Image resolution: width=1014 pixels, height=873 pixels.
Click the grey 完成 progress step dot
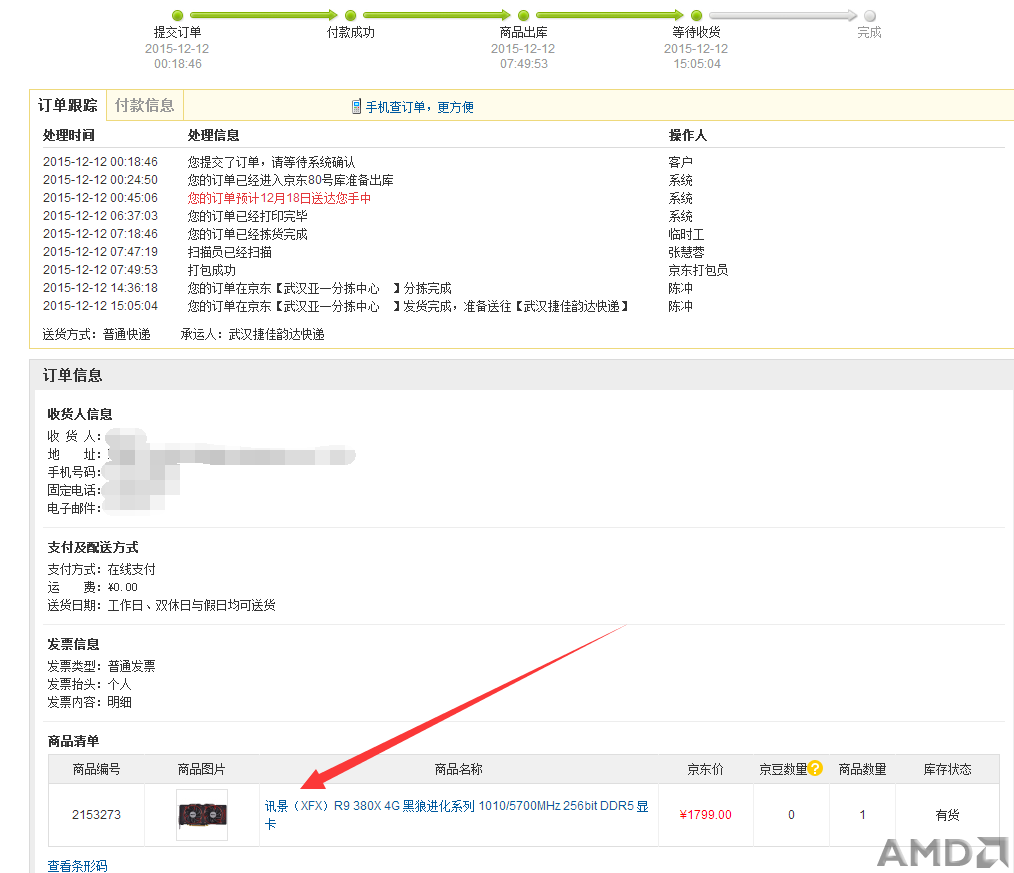(870, 16)
